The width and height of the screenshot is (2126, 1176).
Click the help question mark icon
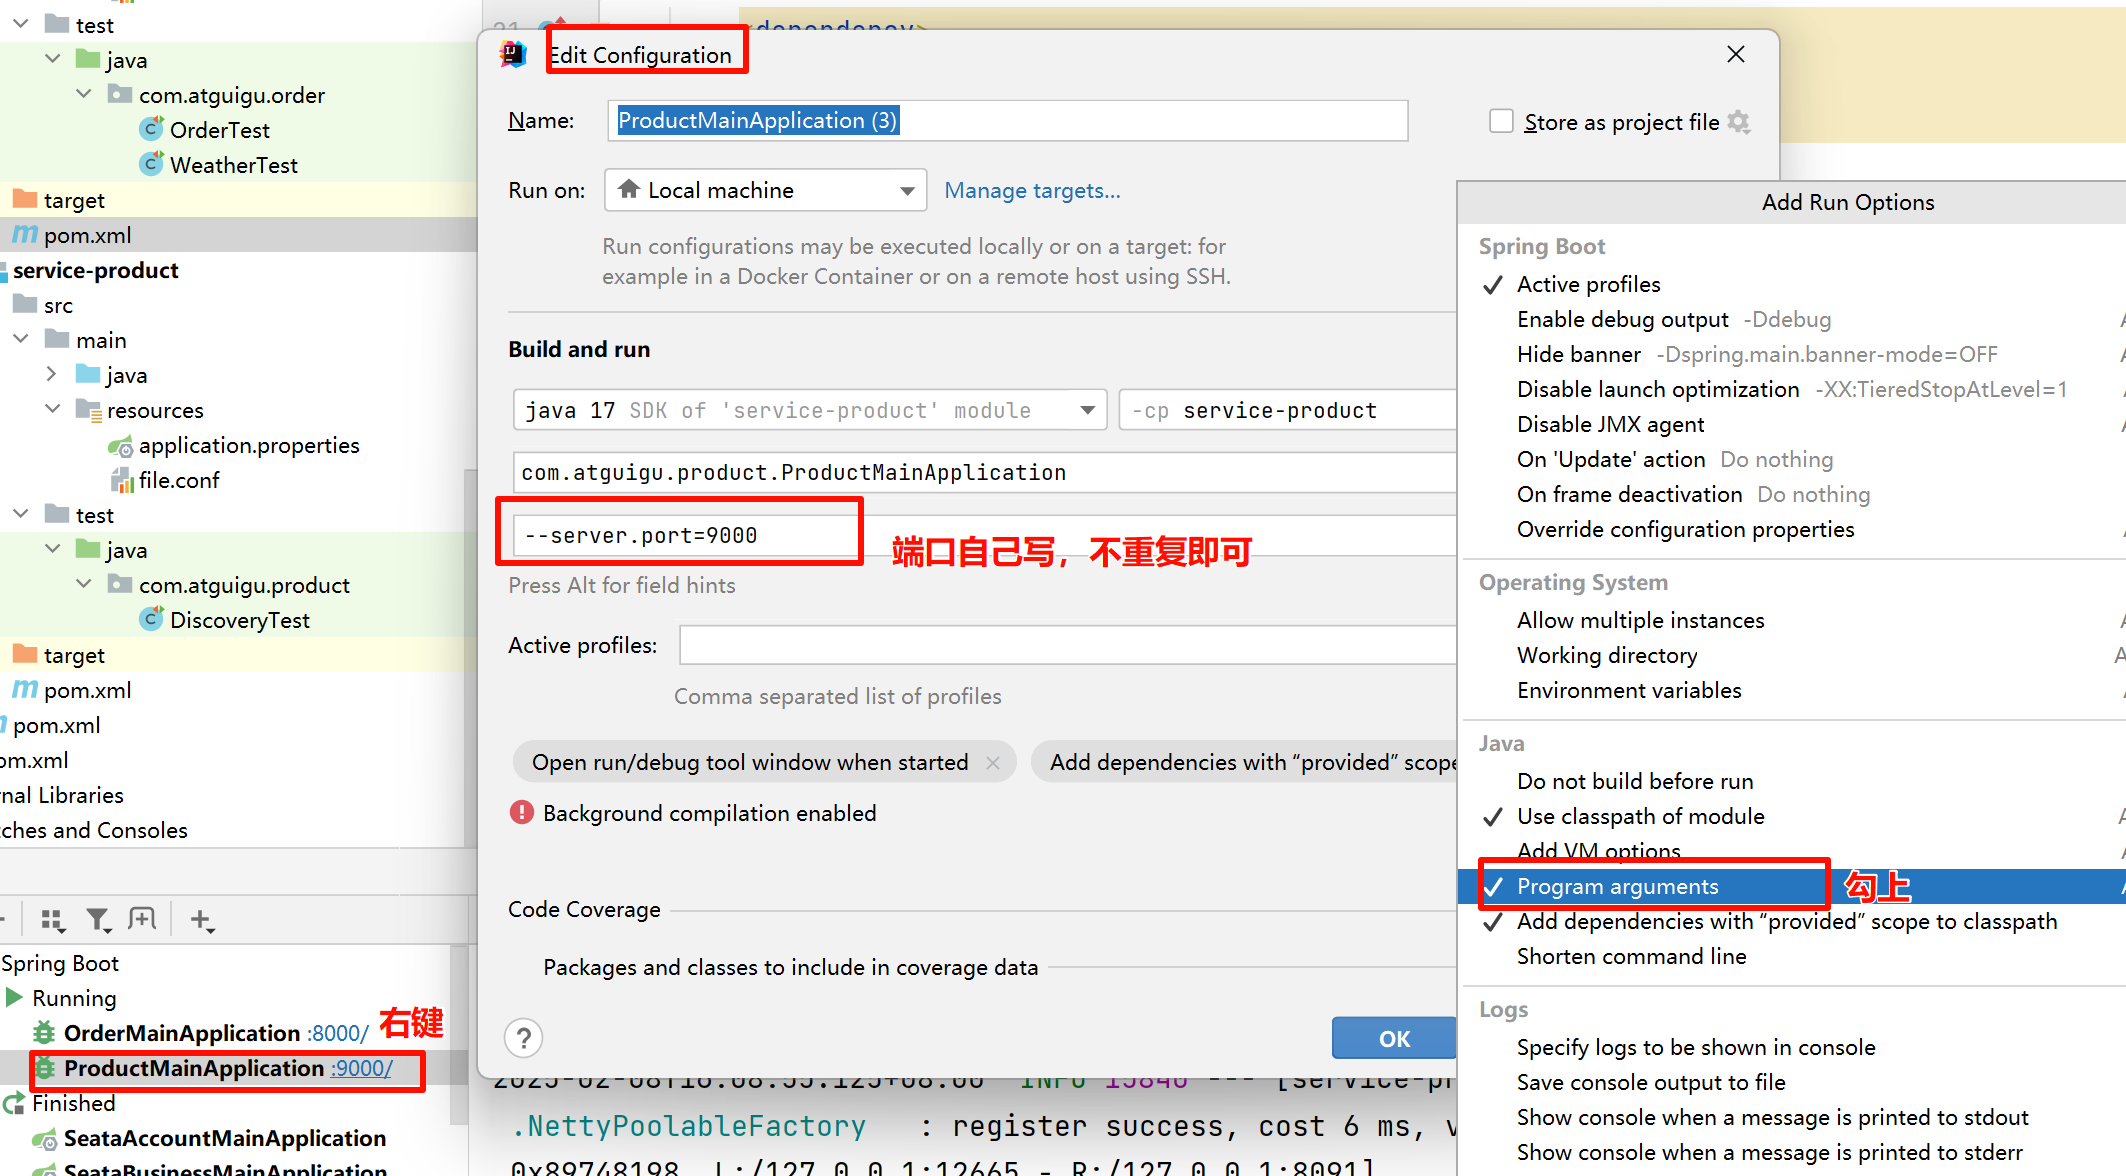tap(524, 1038)
